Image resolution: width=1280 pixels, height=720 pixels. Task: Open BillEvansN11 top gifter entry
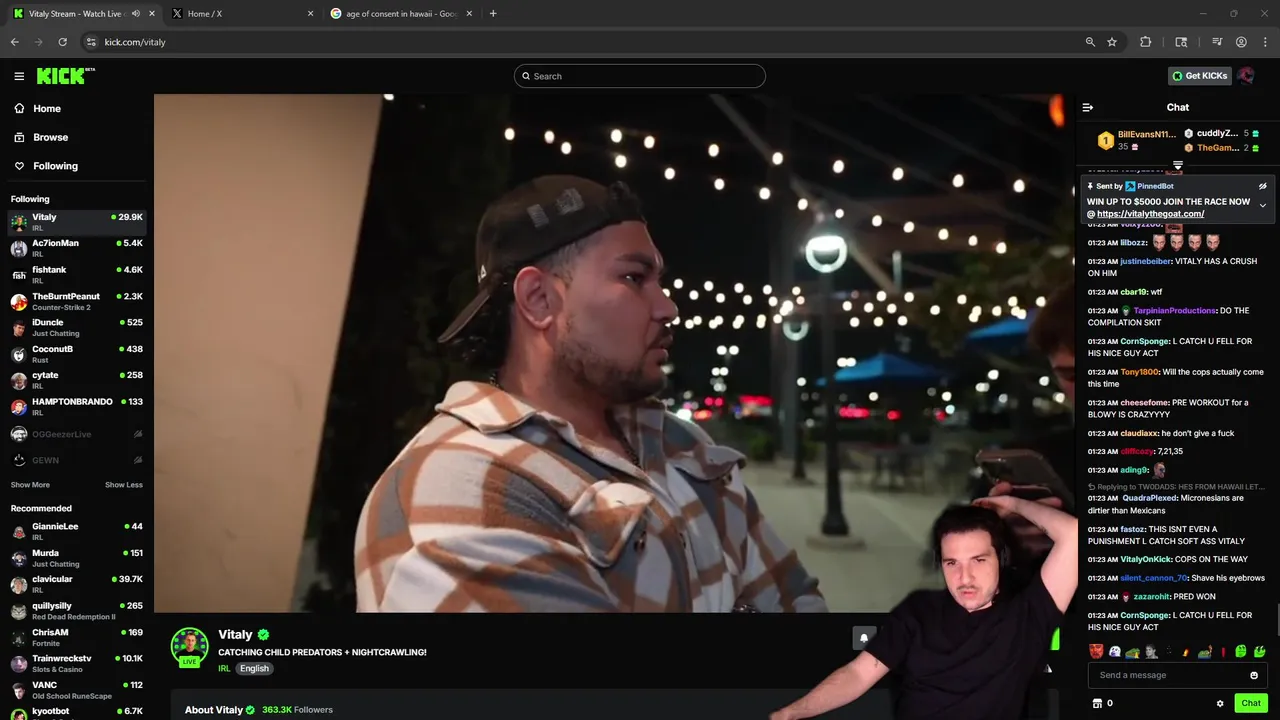click(x=1137, y=140)
